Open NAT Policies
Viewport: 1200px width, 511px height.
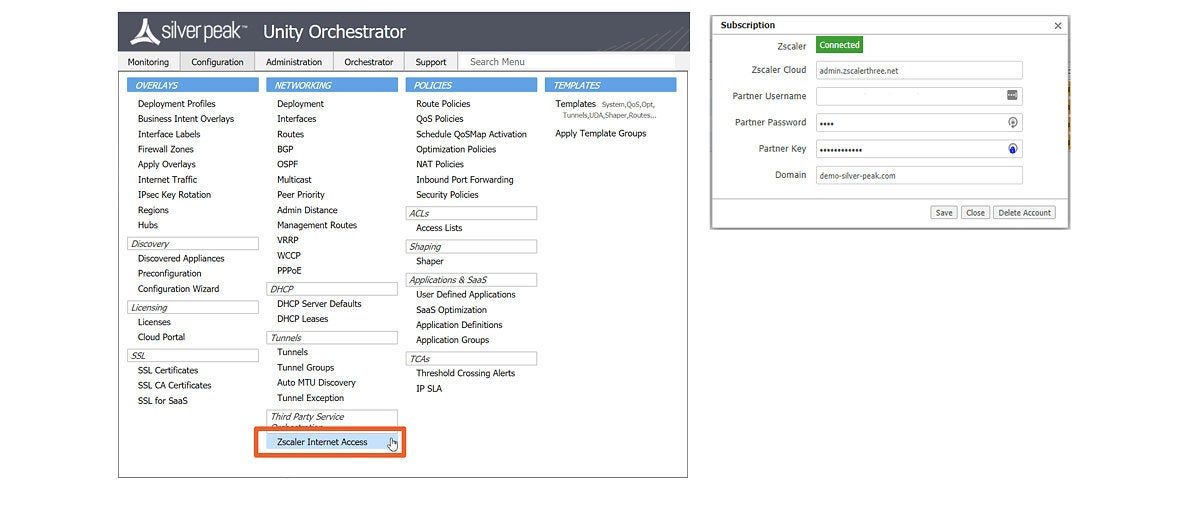[x=440, y=164]
